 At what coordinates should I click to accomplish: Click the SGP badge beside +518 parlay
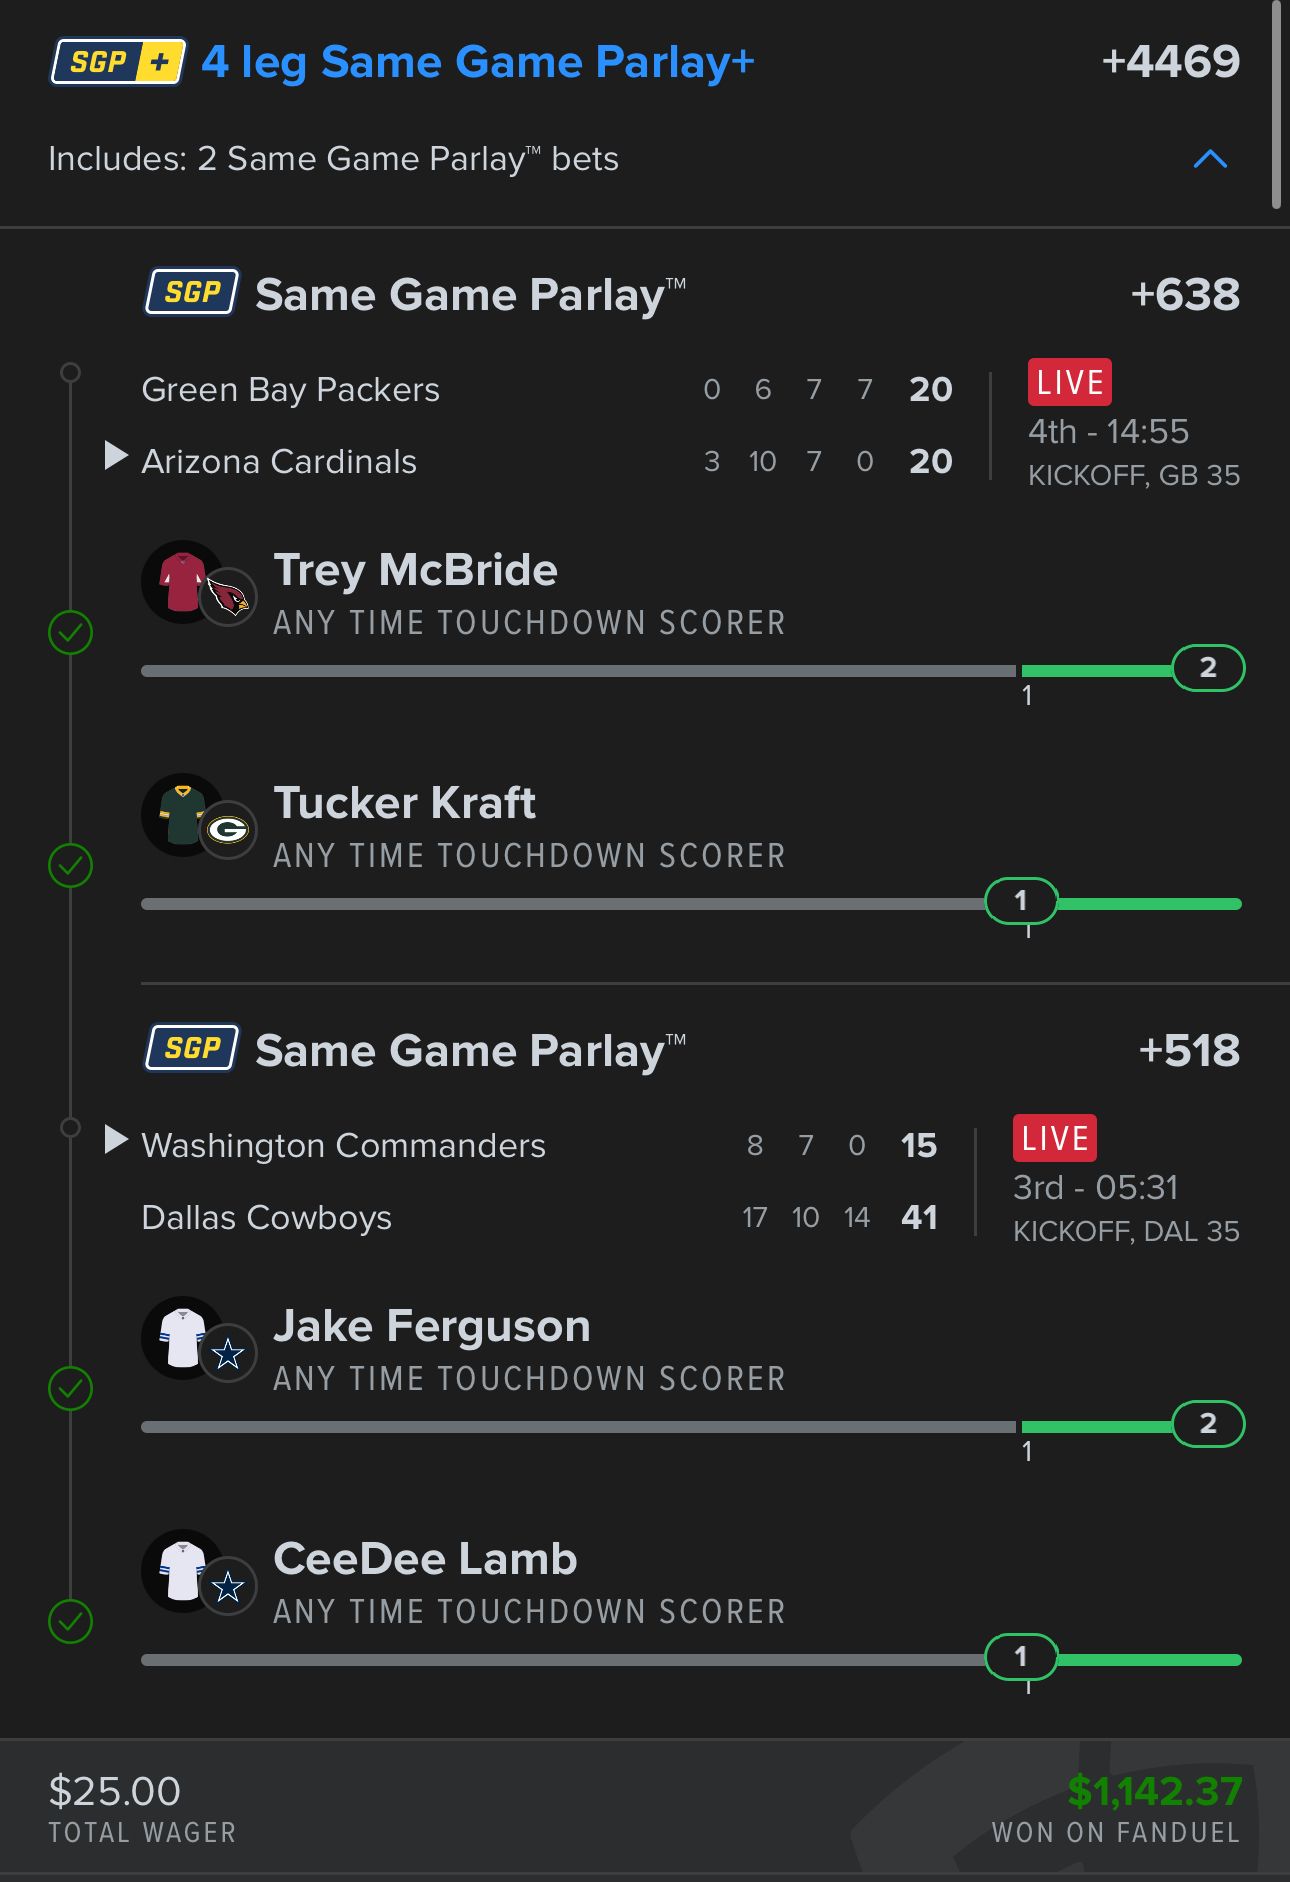(192, 1048)
